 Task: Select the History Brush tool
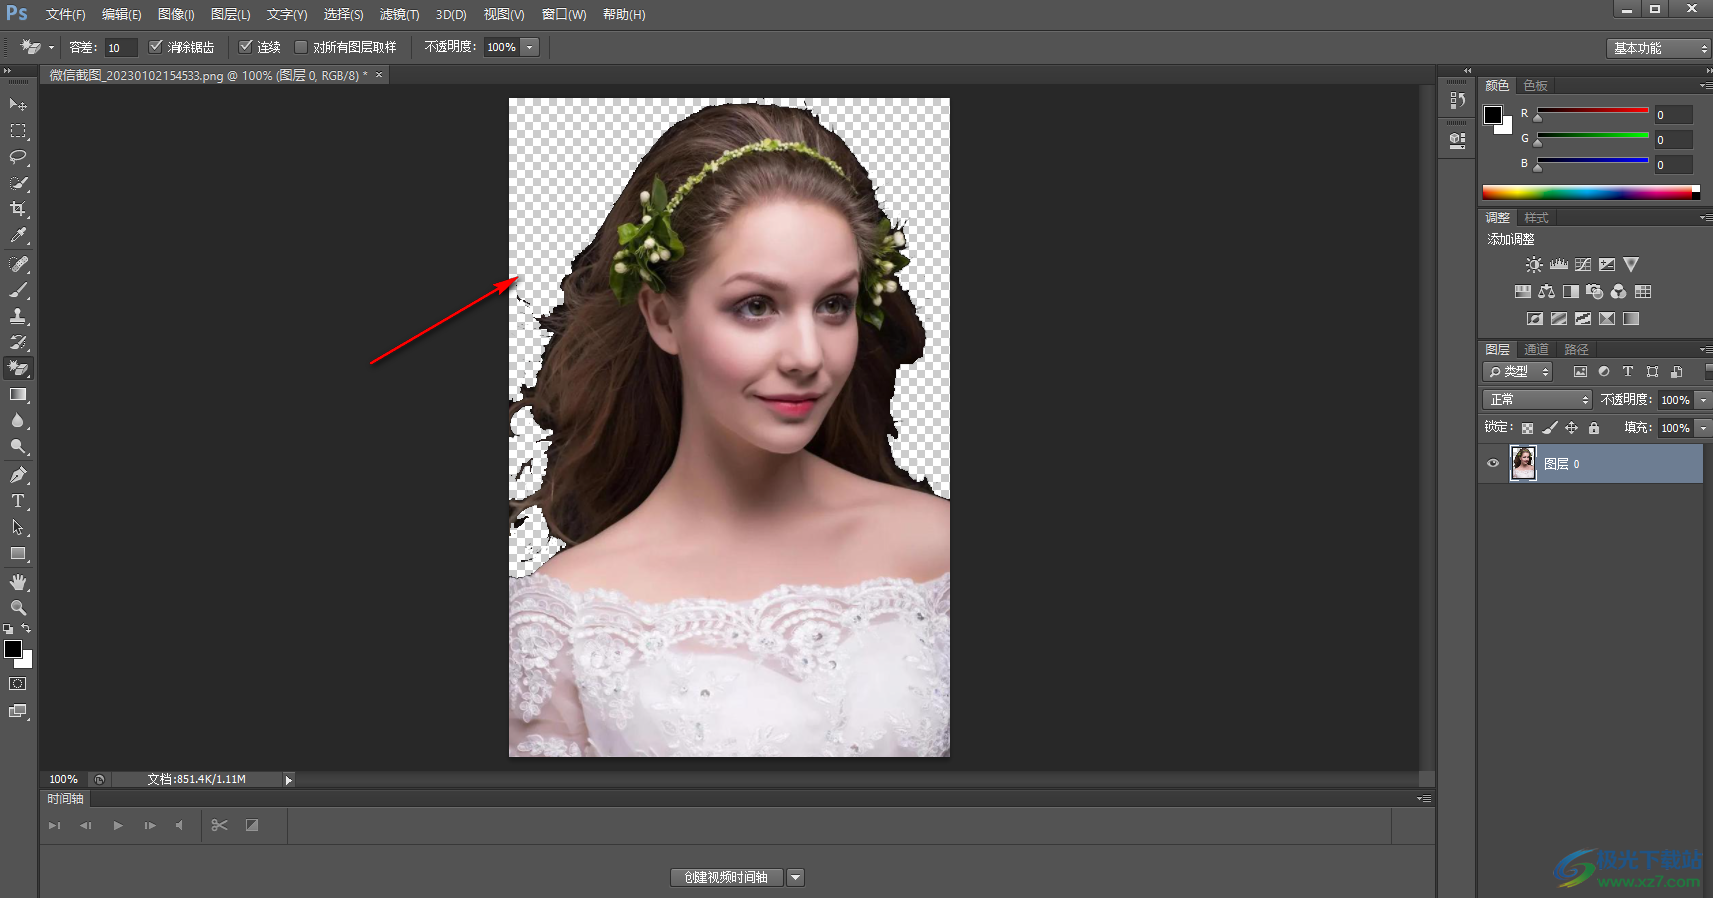pos(18,342)
